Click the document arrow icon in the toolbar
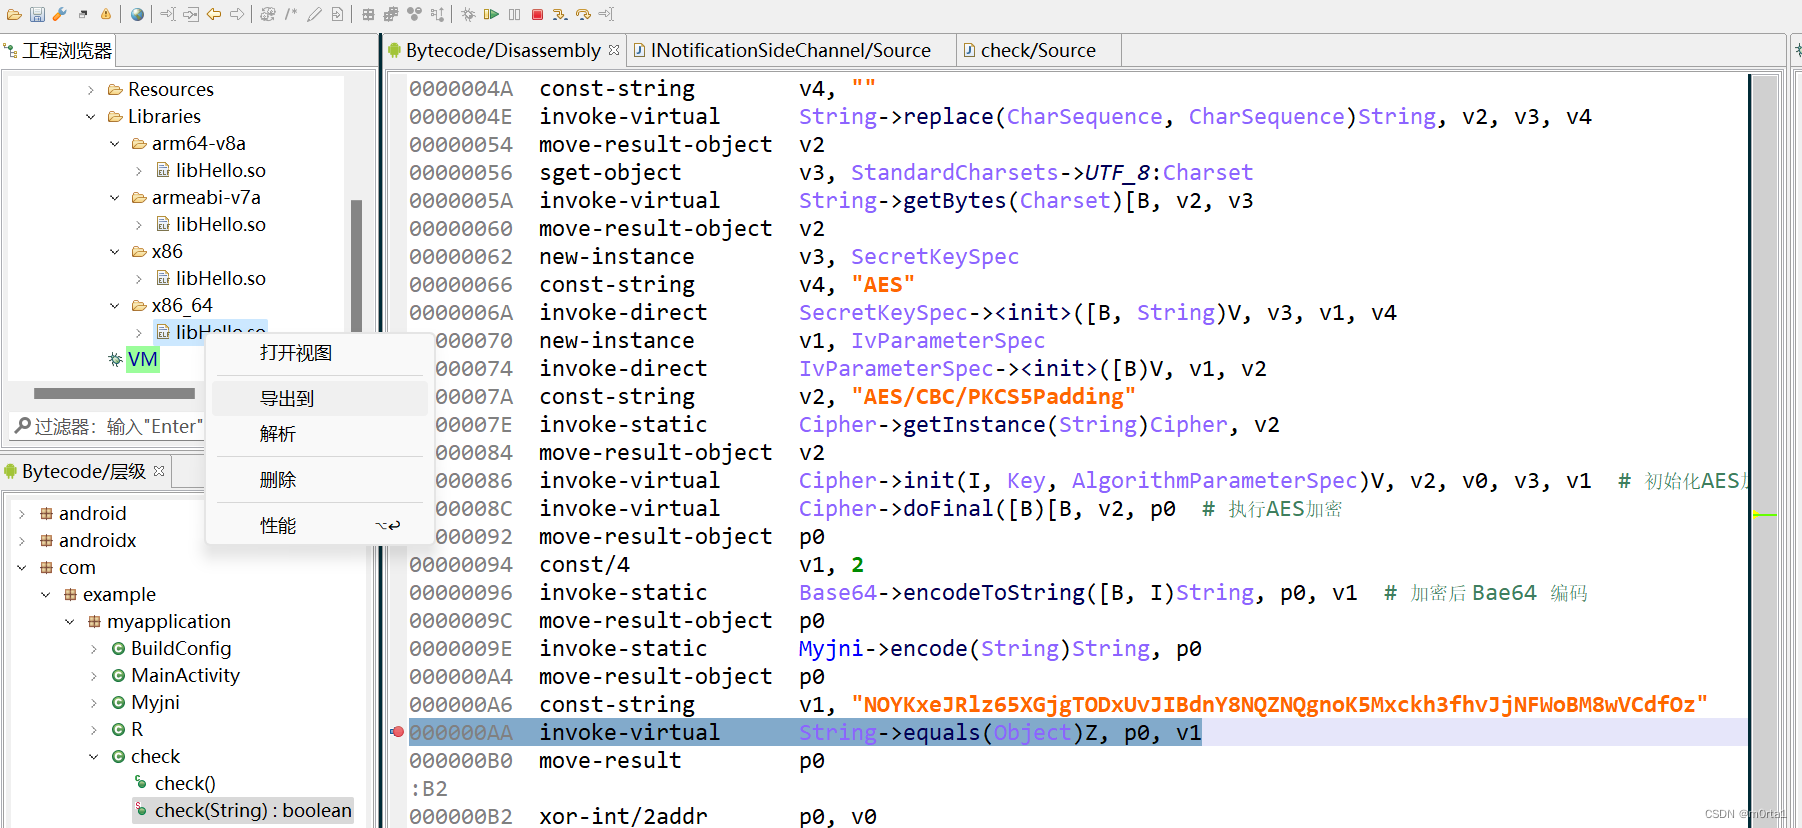Viewport: 1802px width, 828px height. coord(337,14)
